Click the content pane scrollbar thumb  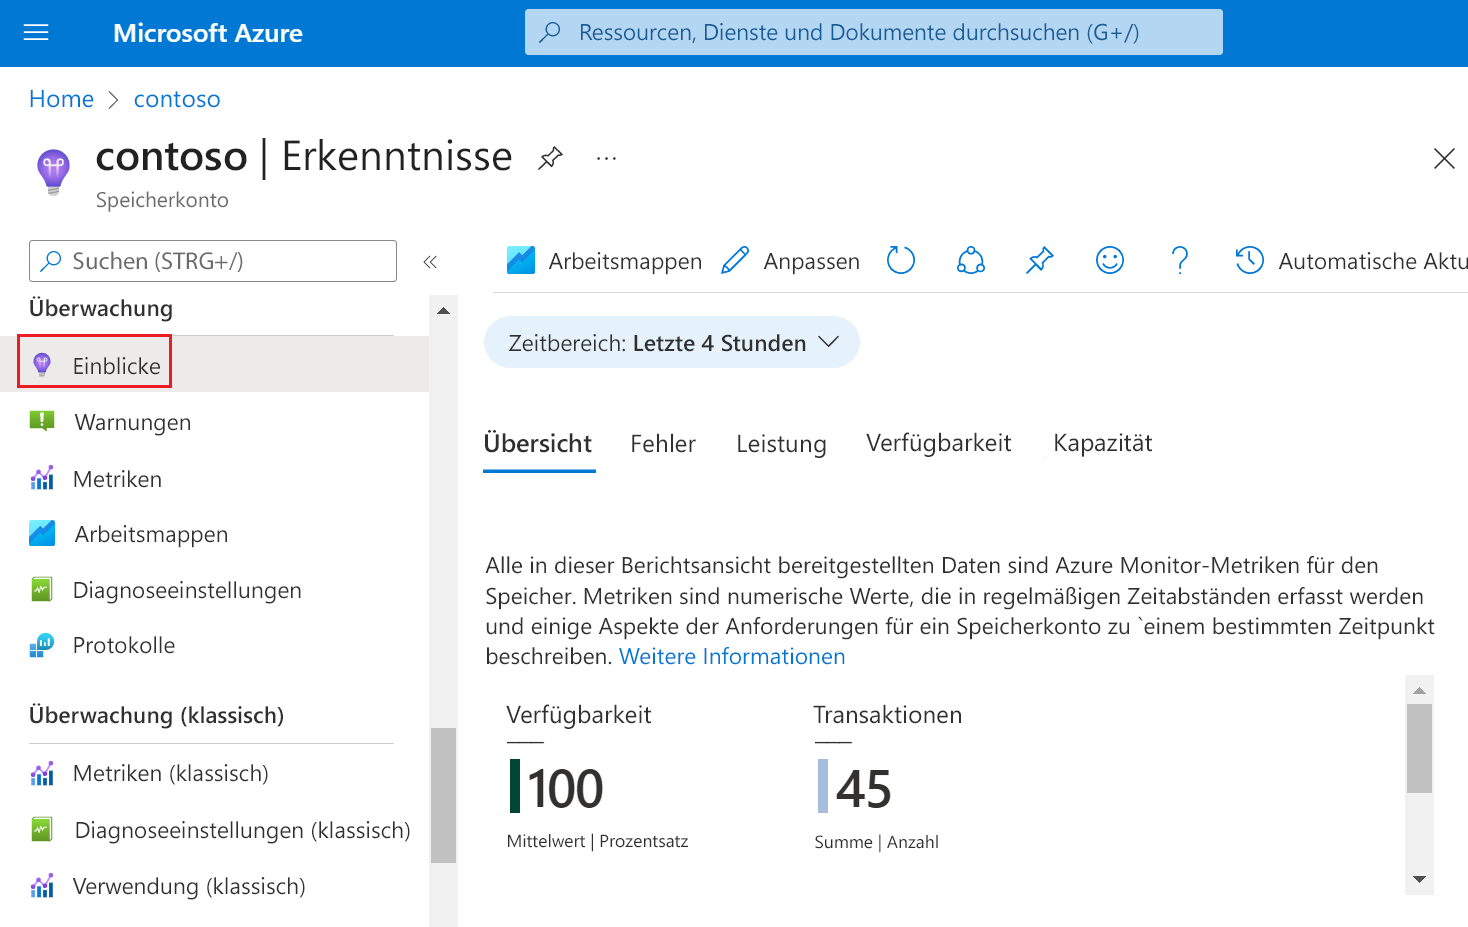[x=1419, y=748]
